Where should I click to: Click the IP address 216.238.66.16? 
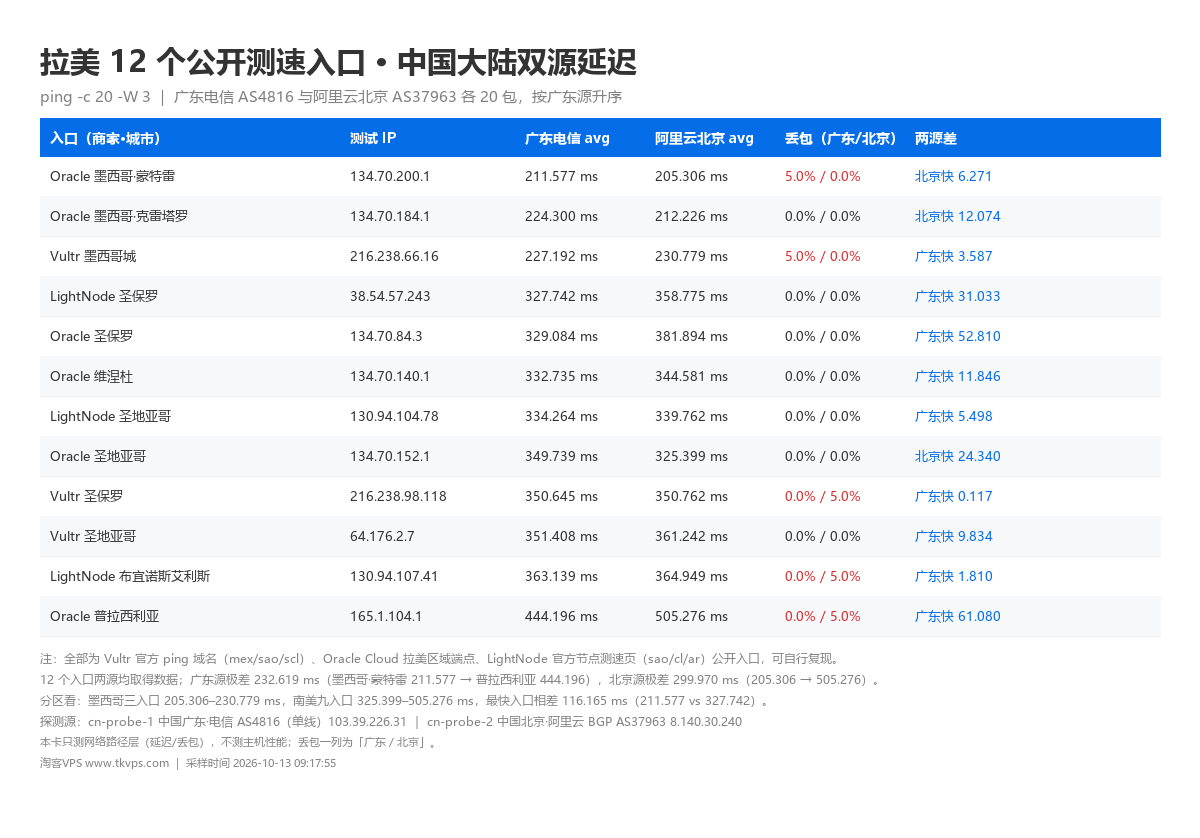[394, 256]
